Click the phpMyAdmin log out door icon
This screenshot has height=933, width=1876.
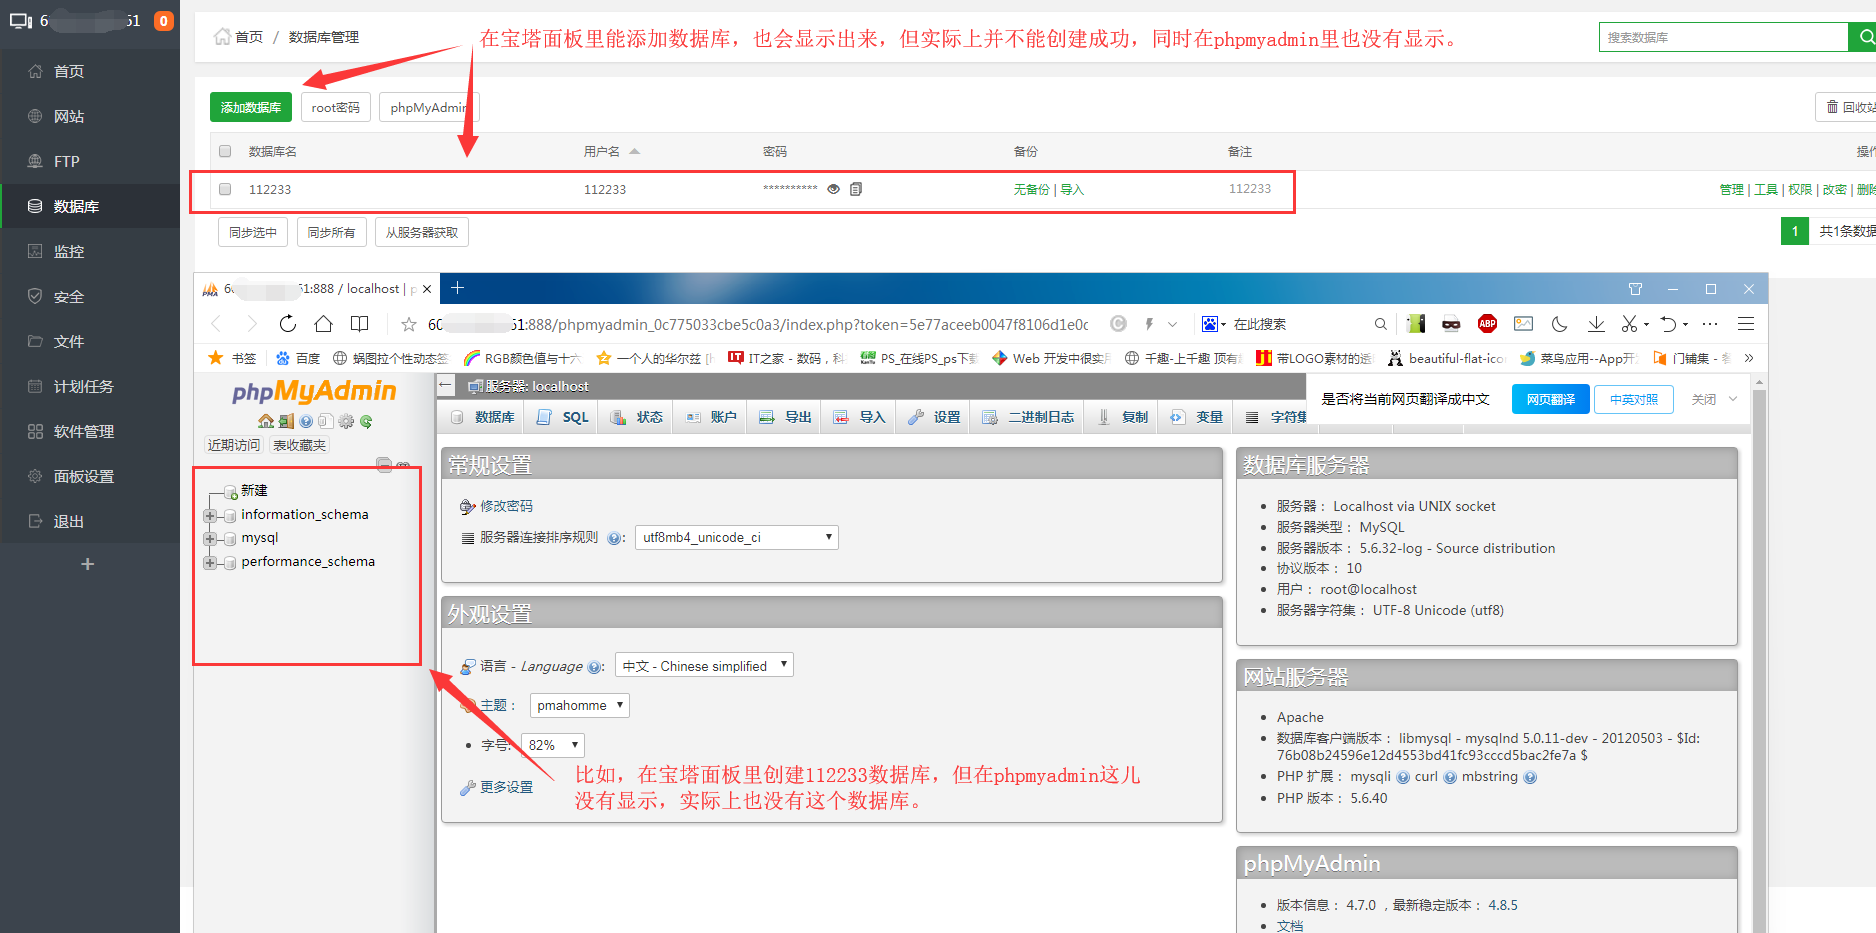pos(286,422)
